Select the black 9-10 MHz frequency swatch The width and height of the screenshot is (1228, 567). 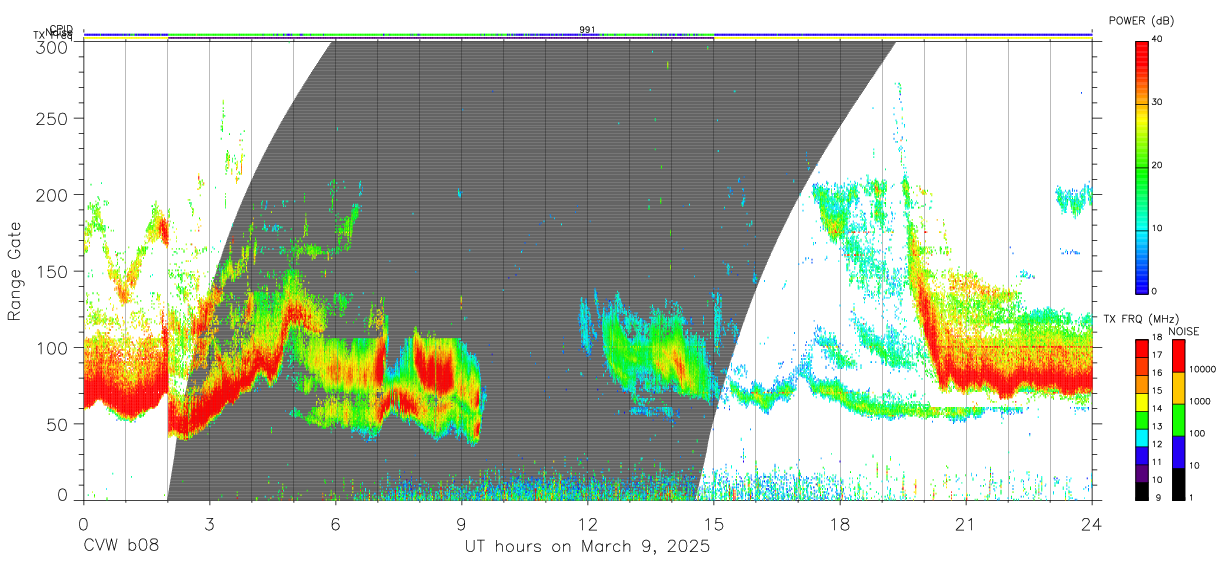(1141, 491)
